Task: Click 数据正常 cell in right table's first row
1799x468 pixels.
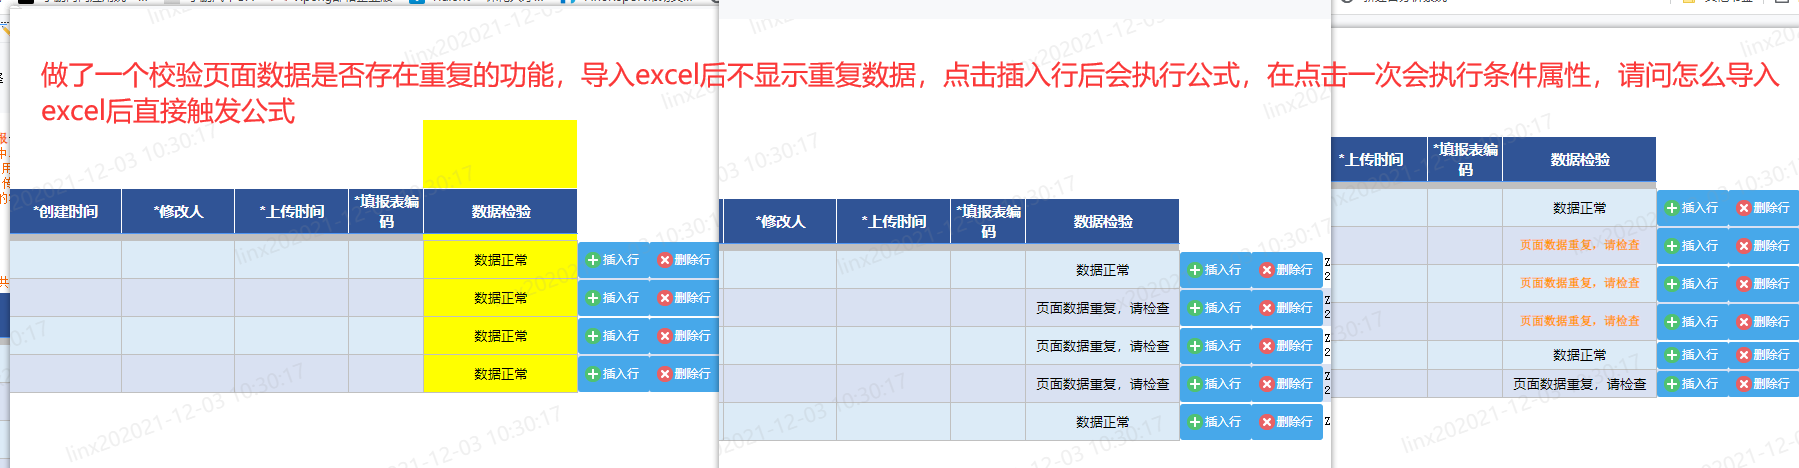Action: [1580, 208]
